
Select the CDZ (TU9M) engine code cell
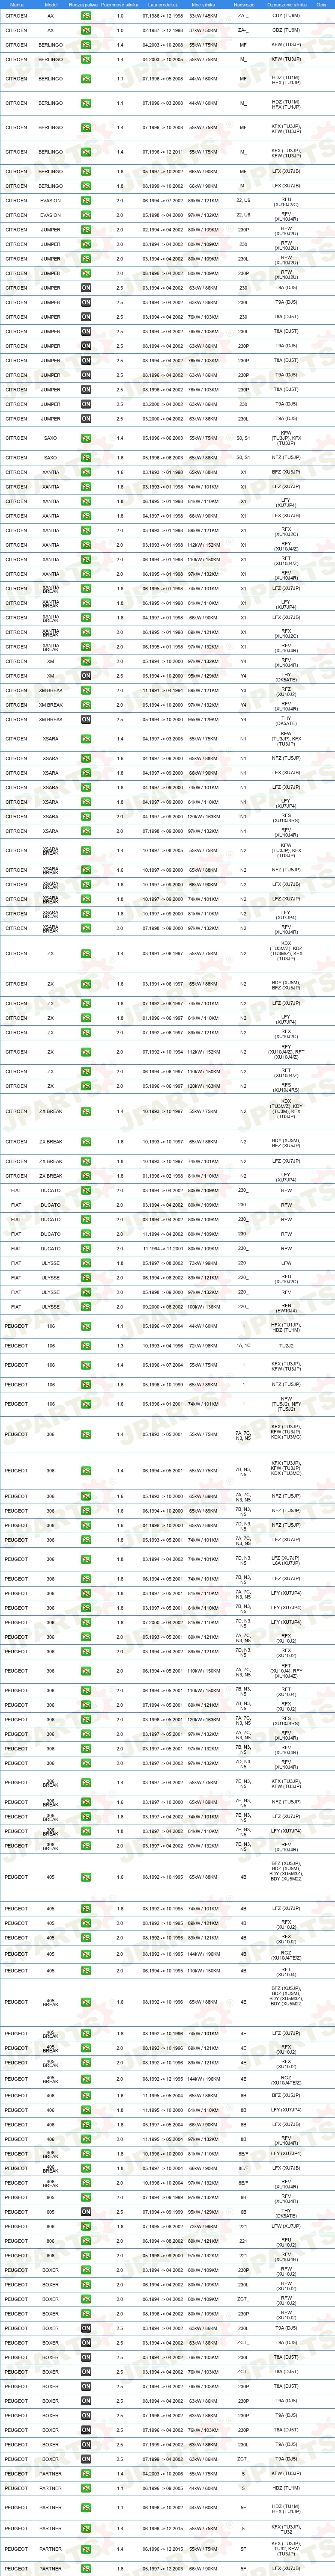286,30
